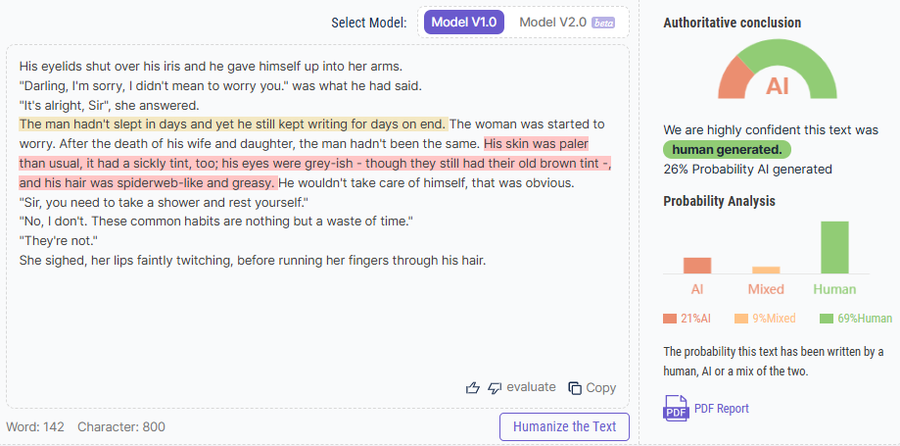Click the Humanize the Text button
The image size is (900, 446).
(x=565, y=427)
